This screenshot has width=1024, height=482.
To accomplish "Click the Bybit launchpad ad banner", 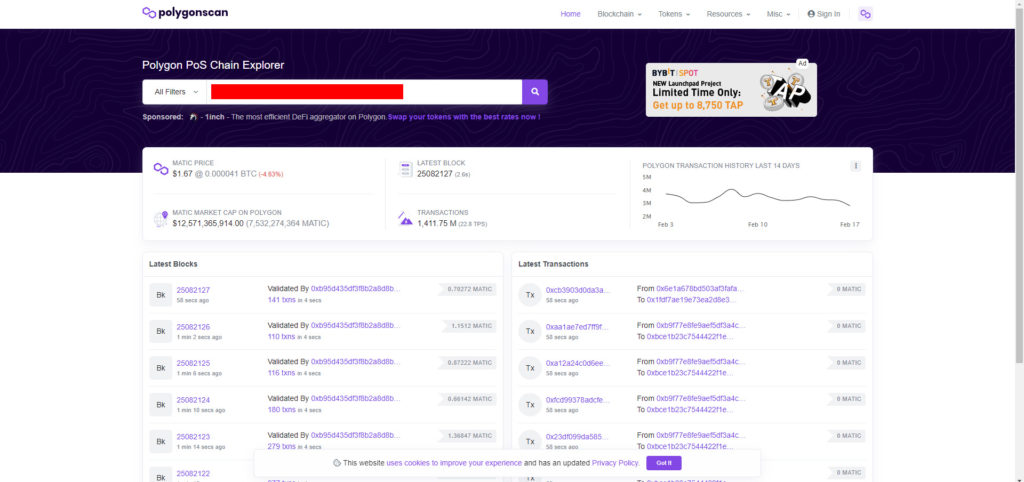I will point(731,90).
